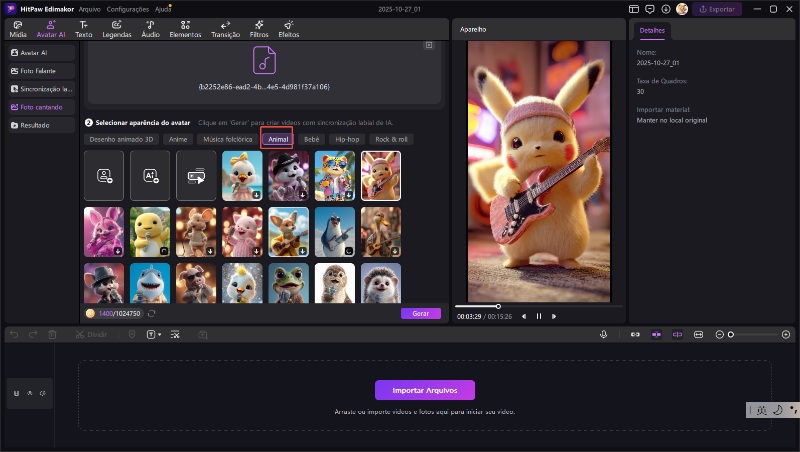
Task: Click the Dividir split tool
Action: click(x=91, y=335)
